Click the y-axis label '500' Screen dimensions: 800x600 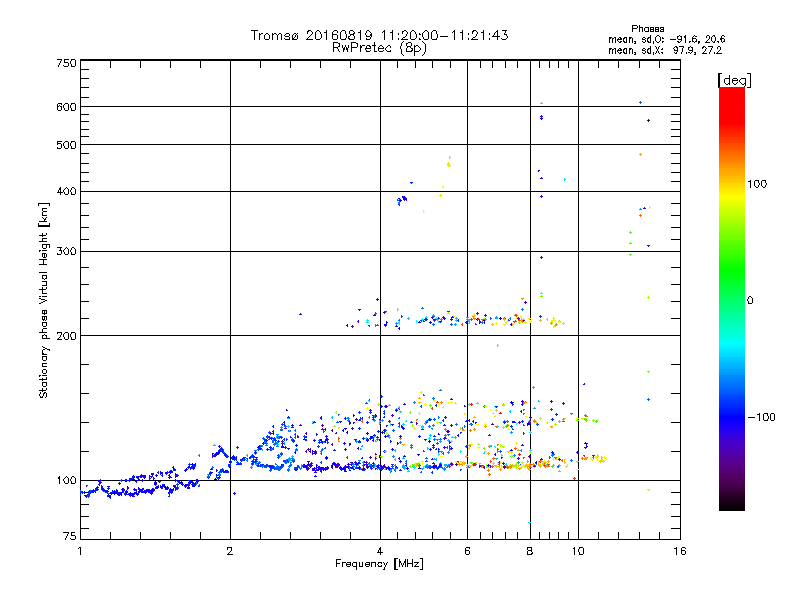[x=66, y=145]
